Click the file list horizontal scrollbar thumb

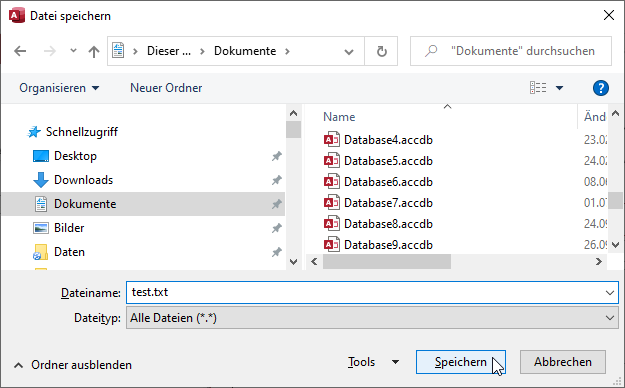tap(387, 262)
